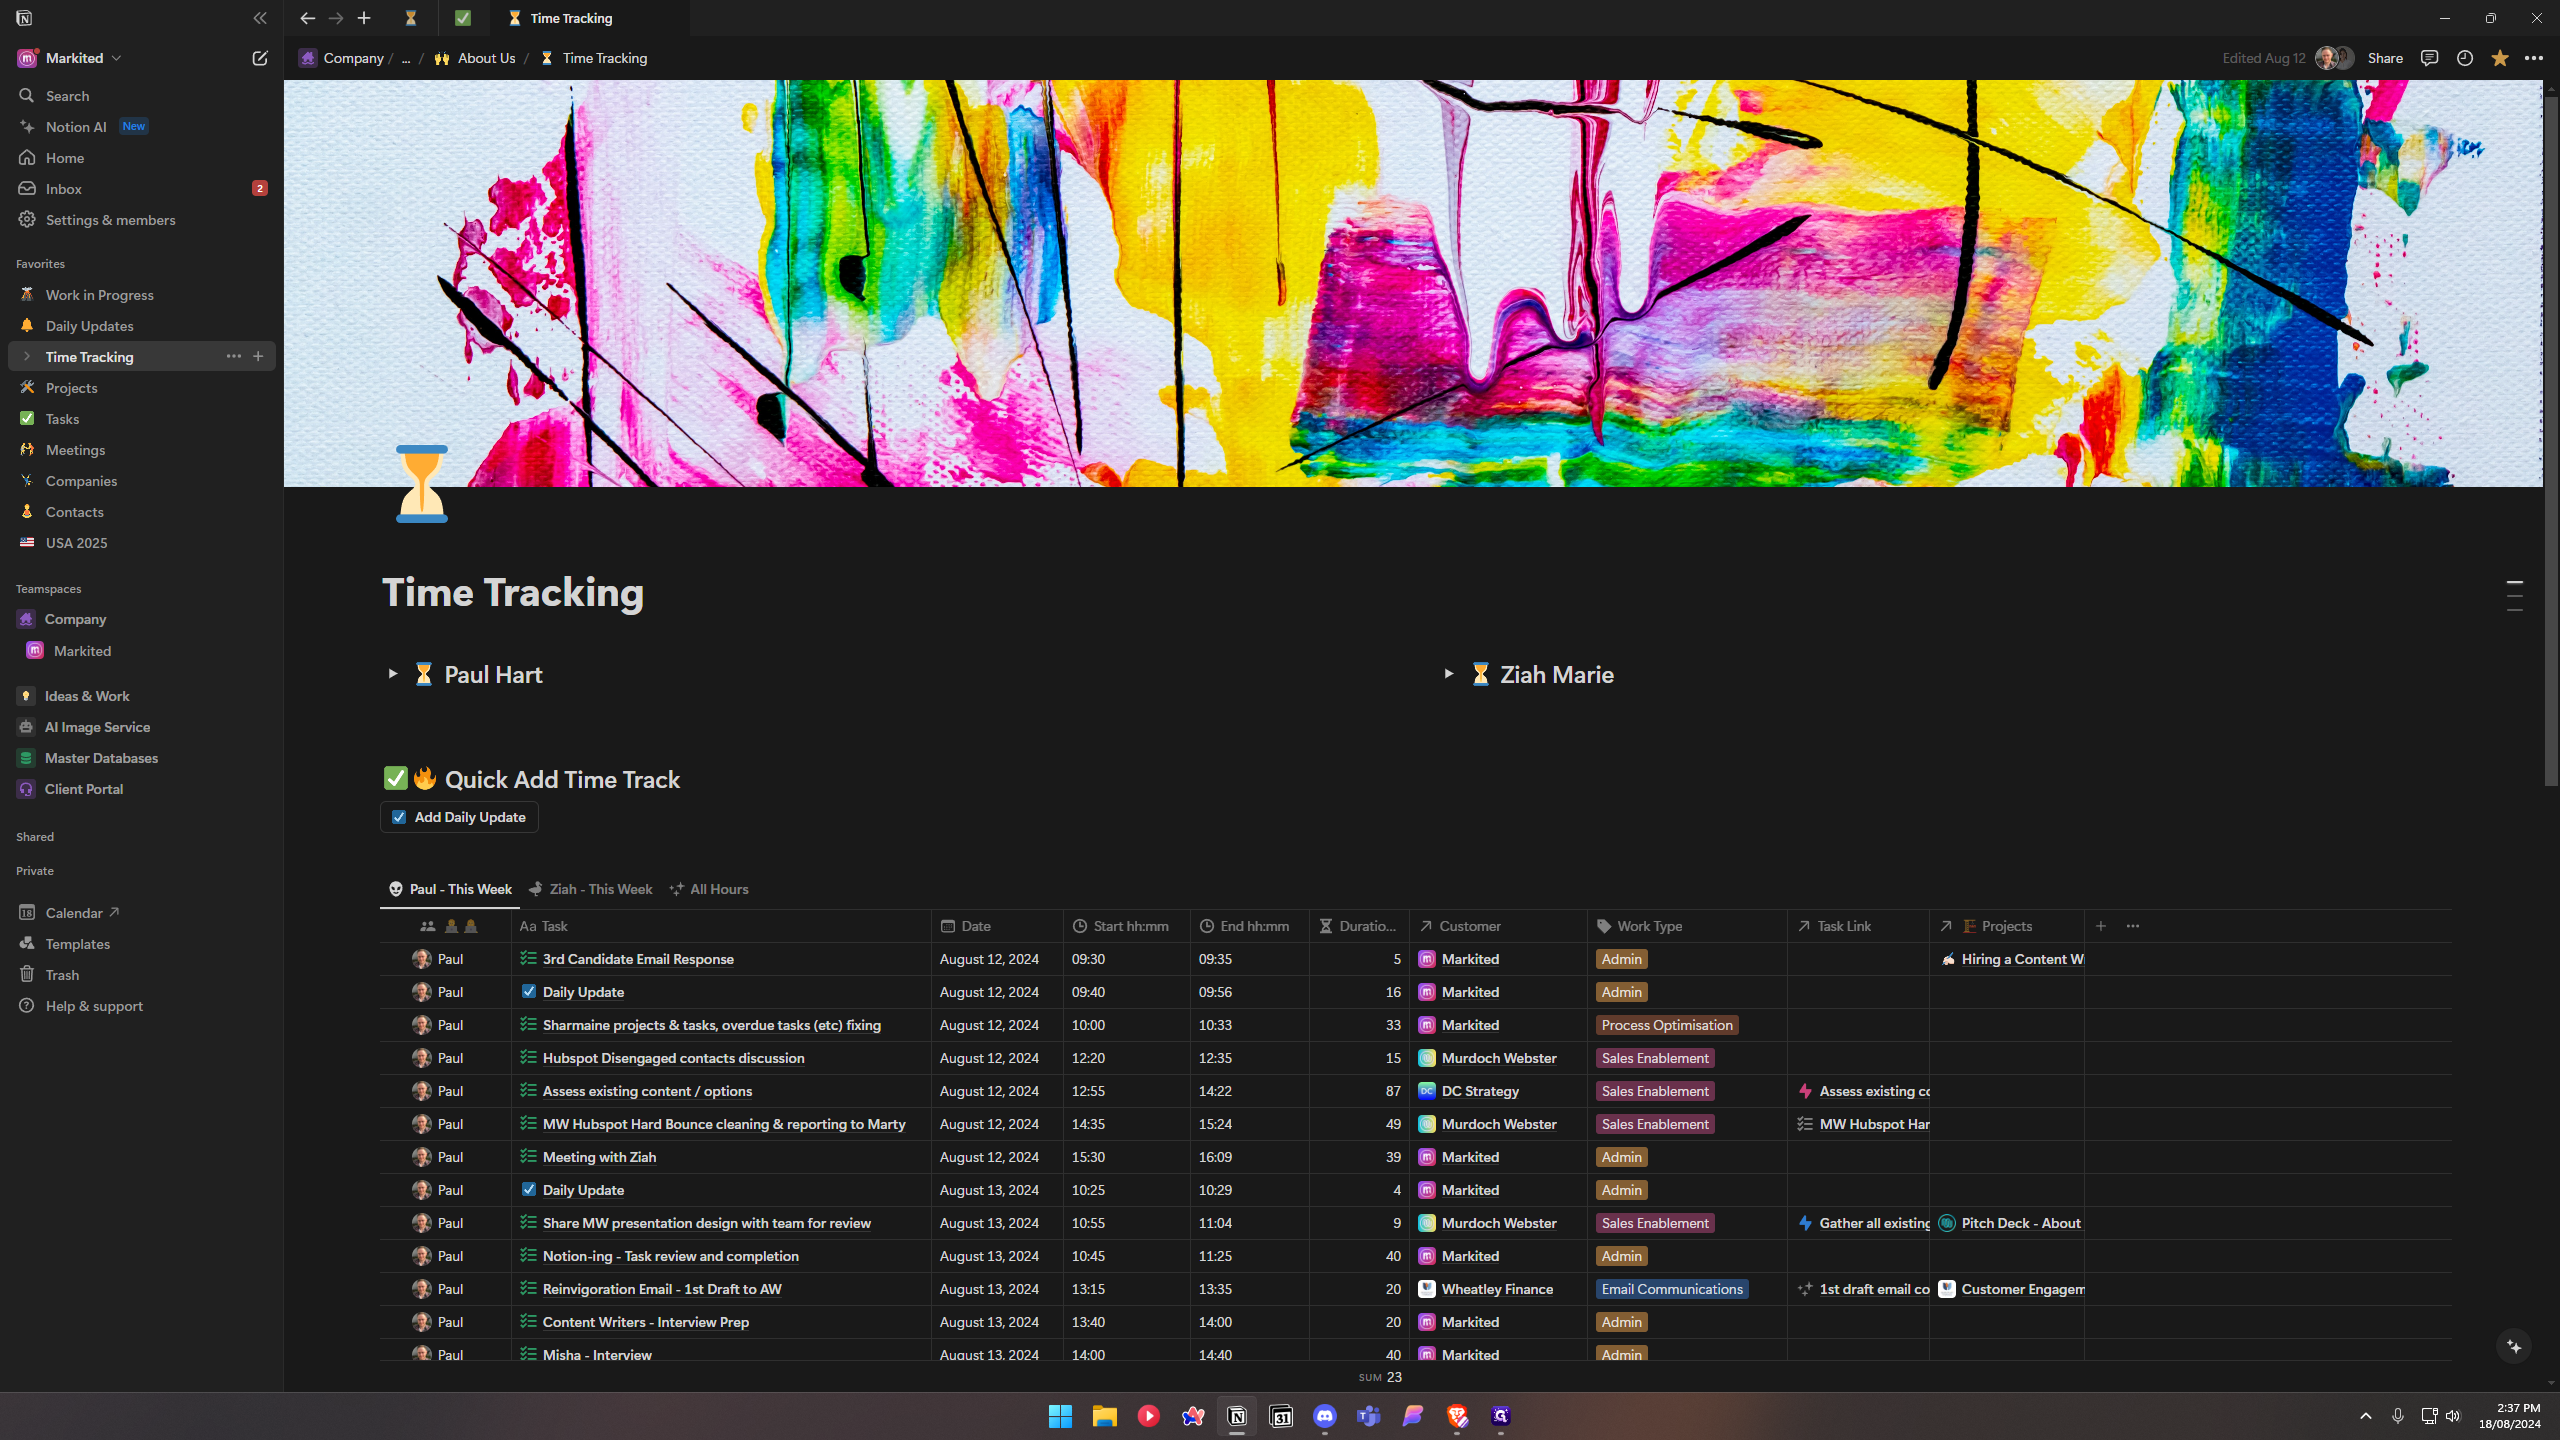
Task: Open Discord from the taskbar
Action: click(1325, 1416)
